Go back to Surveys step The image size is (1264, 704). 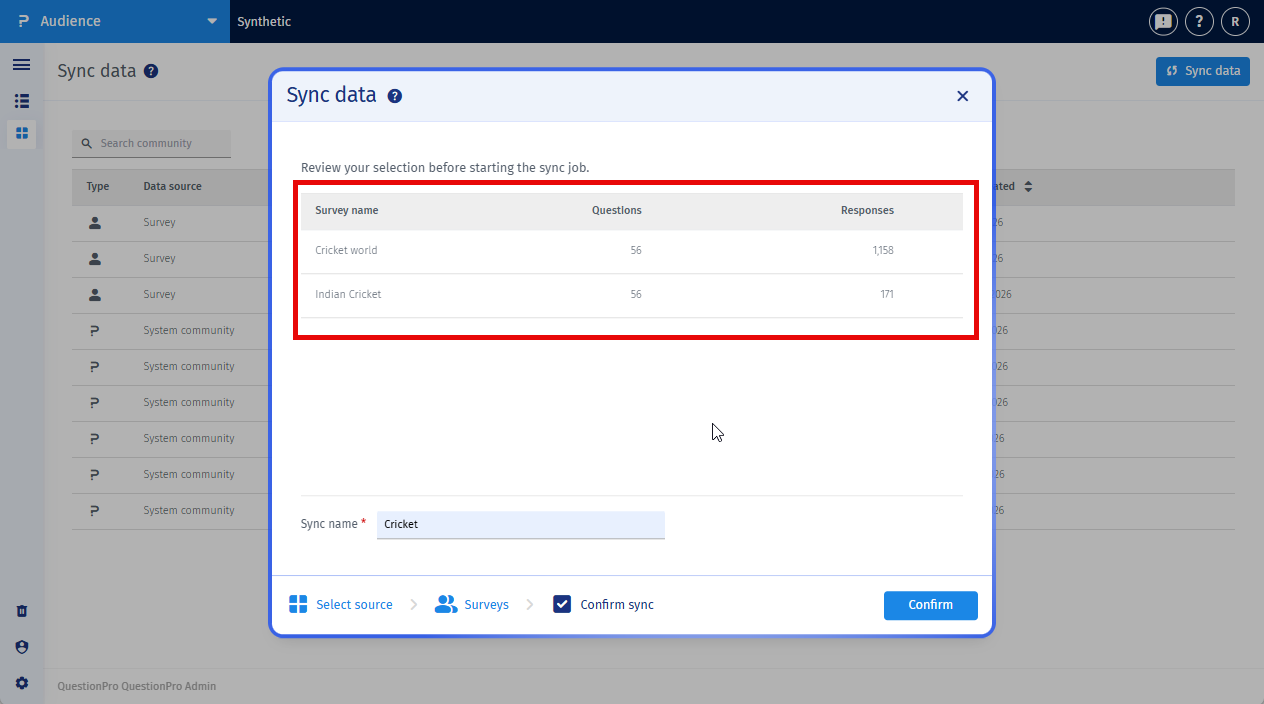point(486,604)
